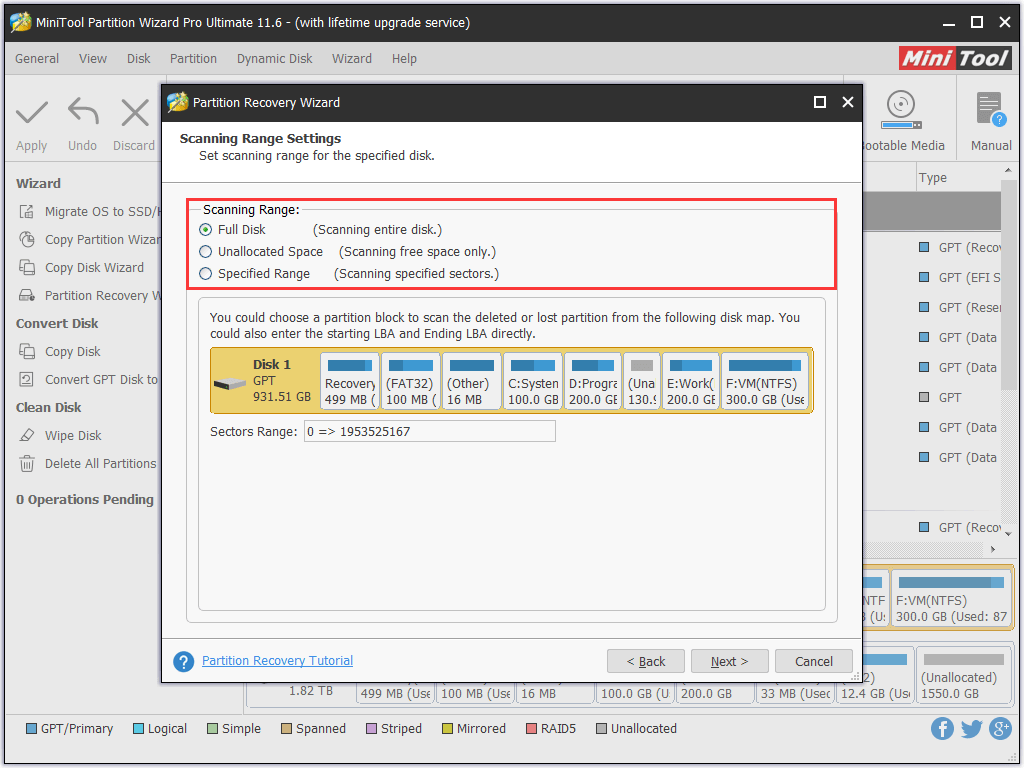Click the Delete All Partitions trash icon

pos(27,464)
